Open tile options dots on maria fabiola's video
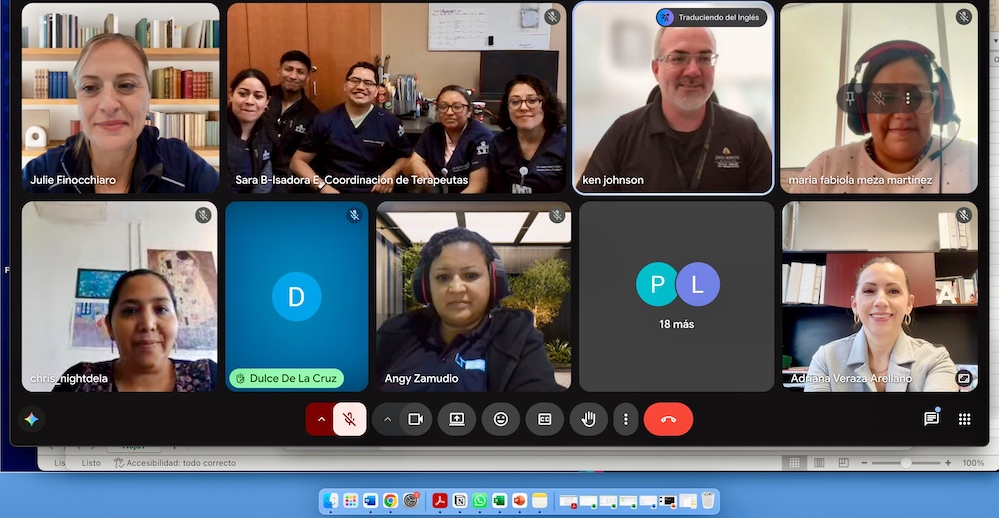Viewport: 999px width, 518px height. pos(907,98)
